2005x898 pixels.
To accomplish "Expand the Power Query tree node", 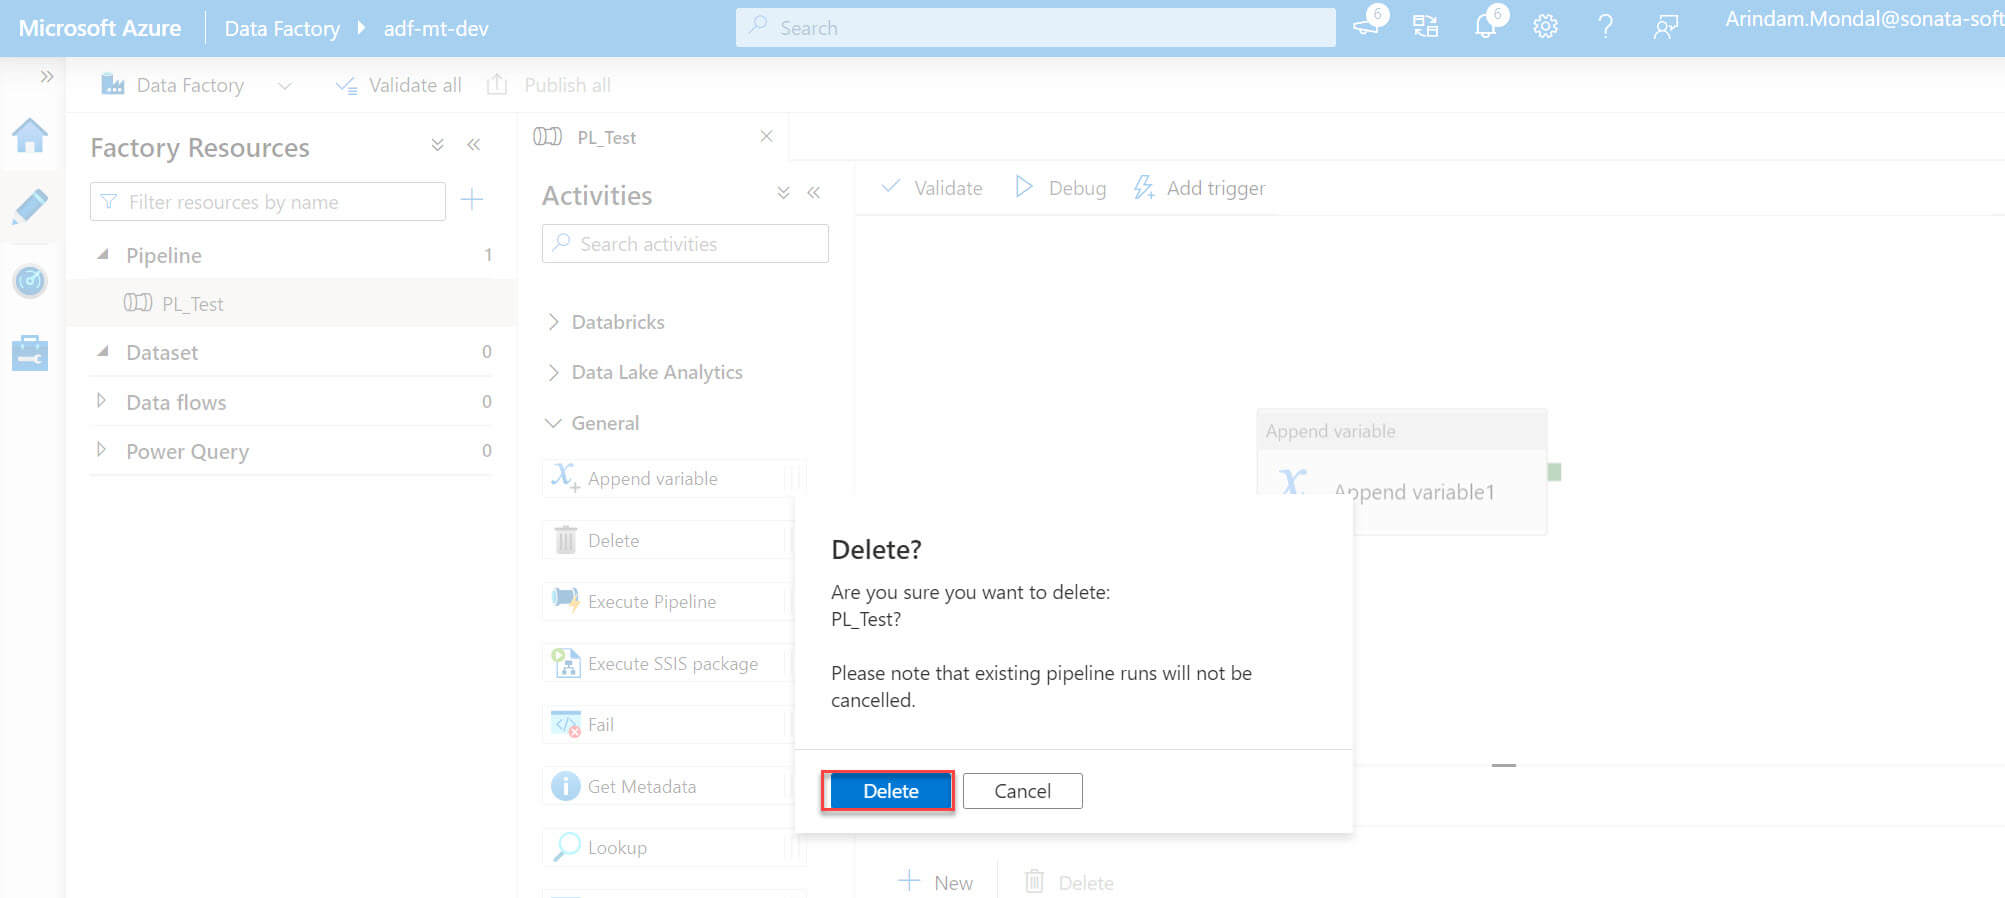I will (101, 450).
